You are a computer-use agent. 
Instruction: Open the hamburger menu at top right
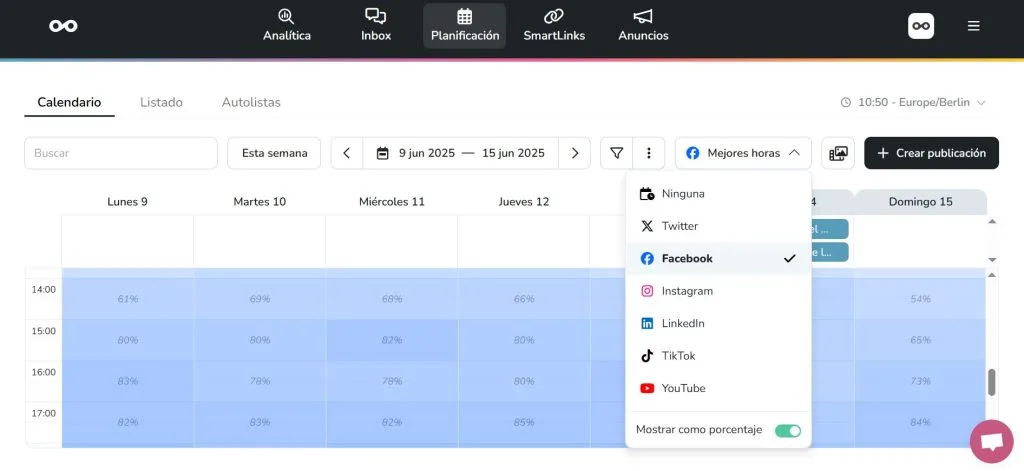pos(973,26)
